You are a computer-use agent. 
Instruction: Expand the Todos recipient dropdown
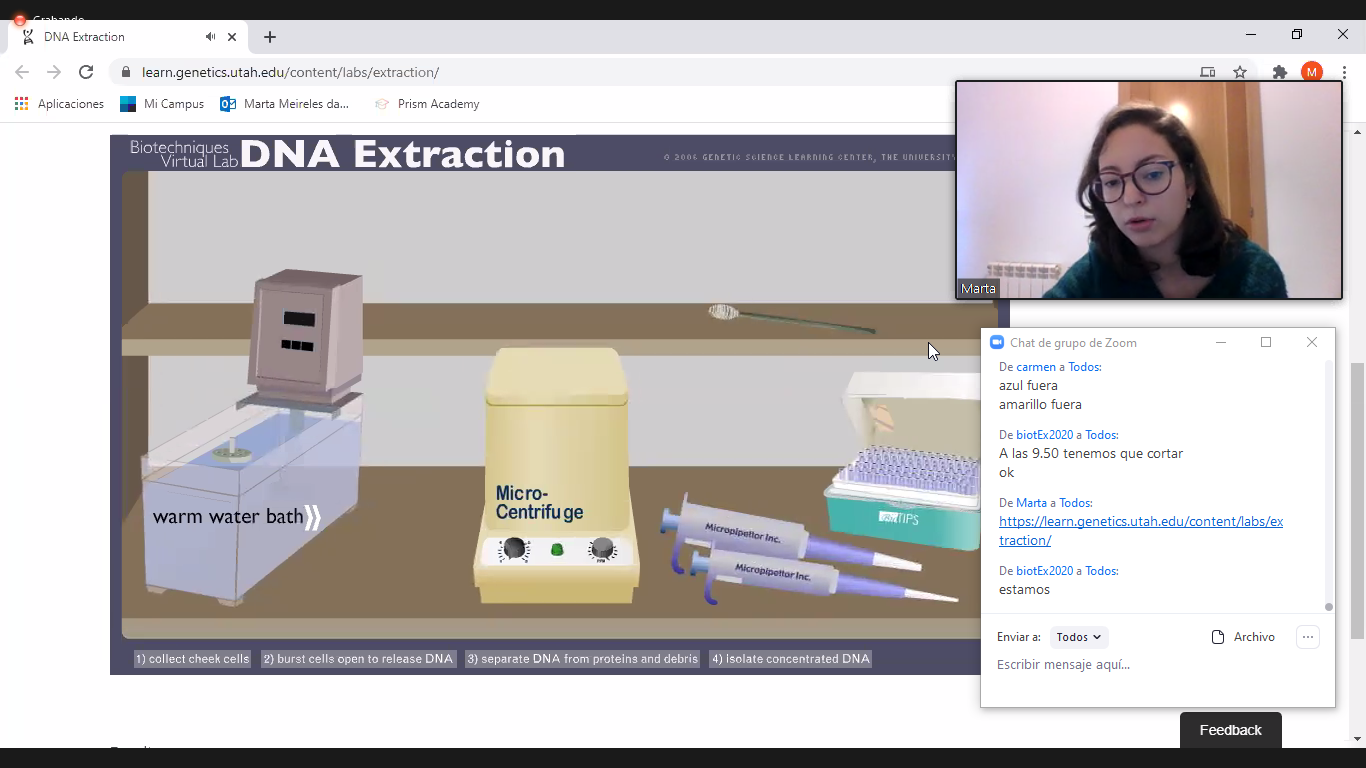pos(1079,637)
